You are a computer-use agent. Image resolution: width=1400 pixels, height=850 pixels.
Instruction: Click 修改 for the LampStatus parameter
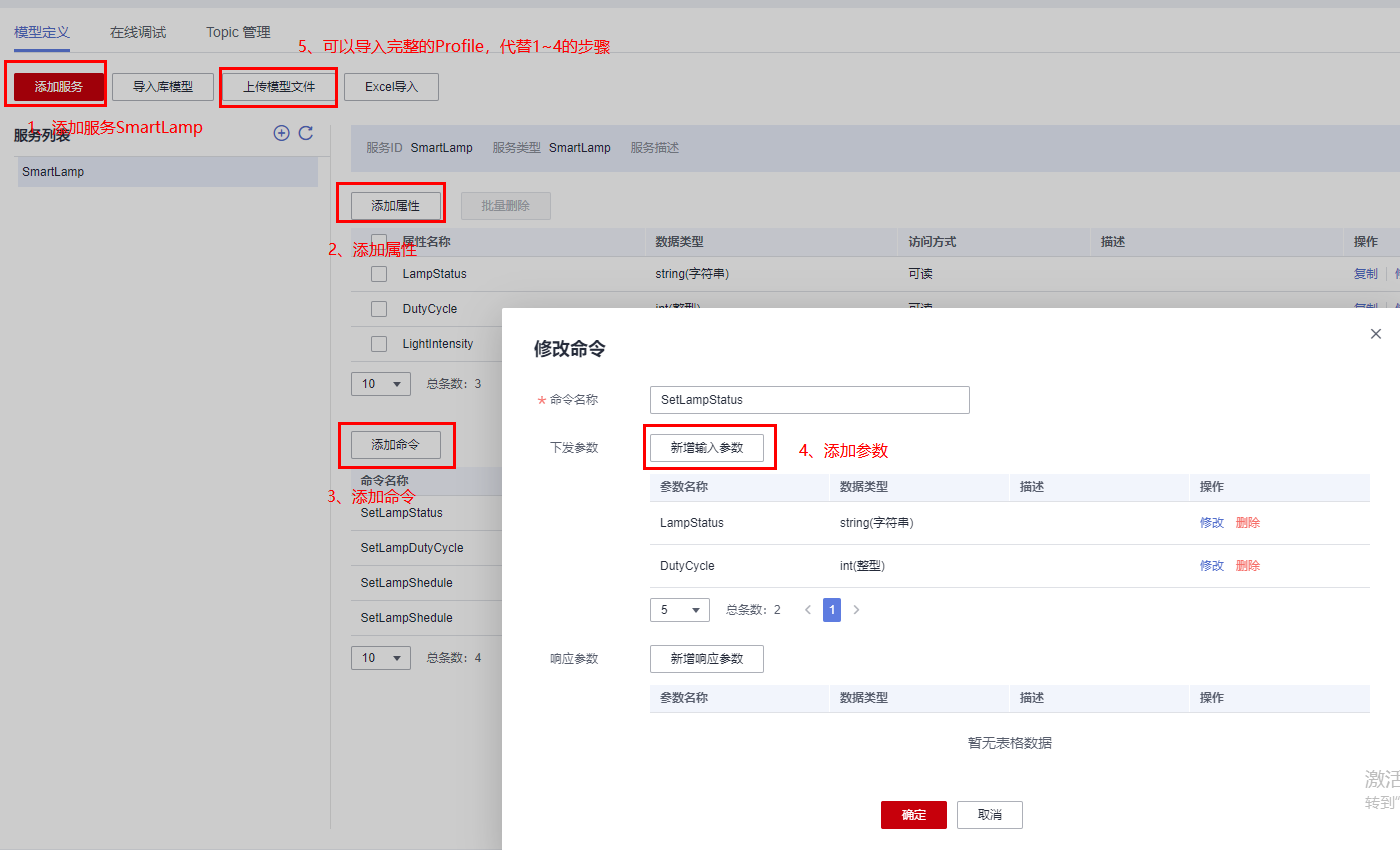1212,523
